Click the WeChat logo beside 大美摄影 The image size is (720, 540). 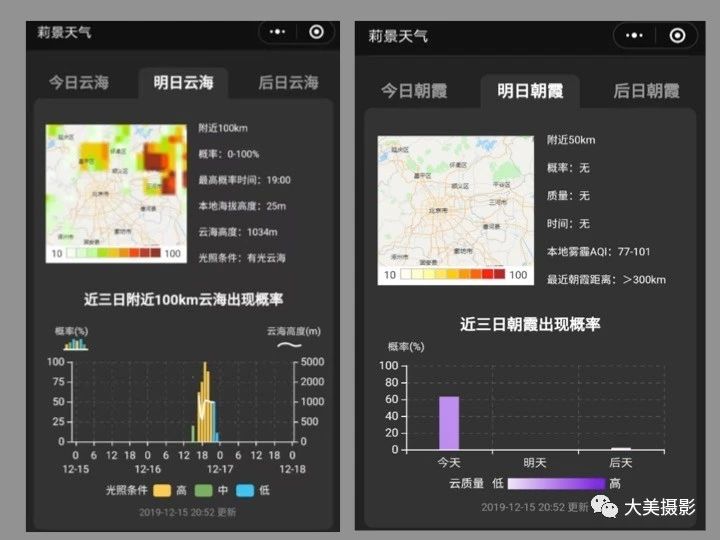603,506
